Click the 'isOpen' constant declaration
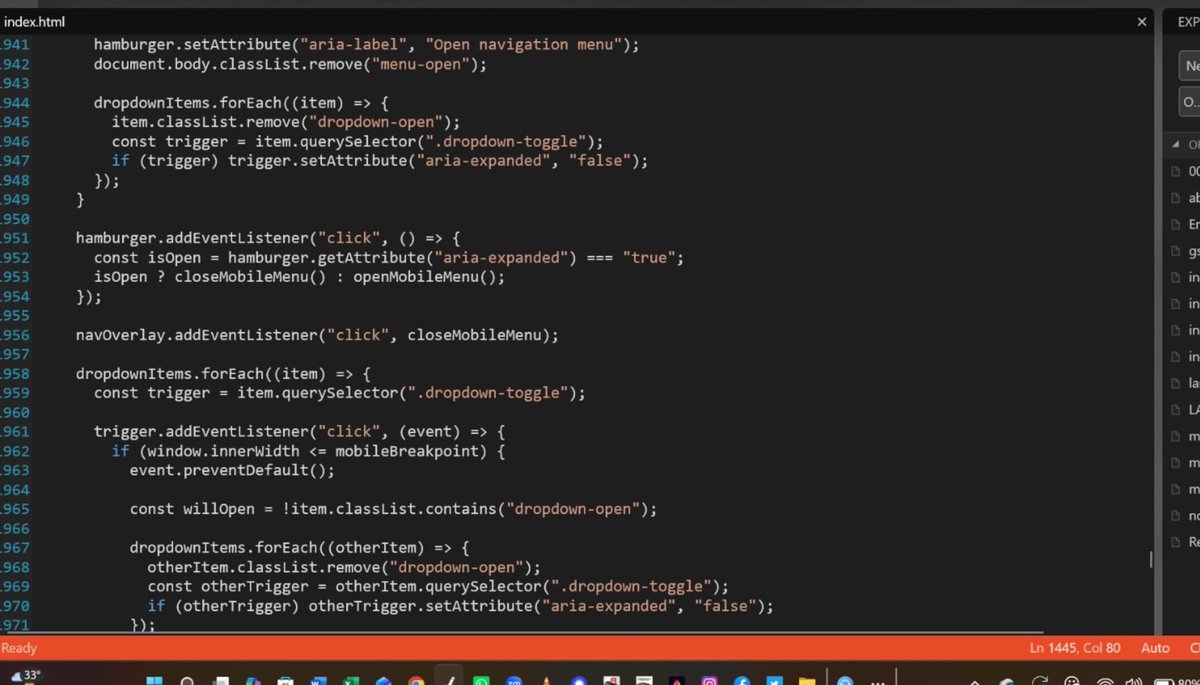The width and height of the screenshot is (1200, 685). (x=174, y=257)
